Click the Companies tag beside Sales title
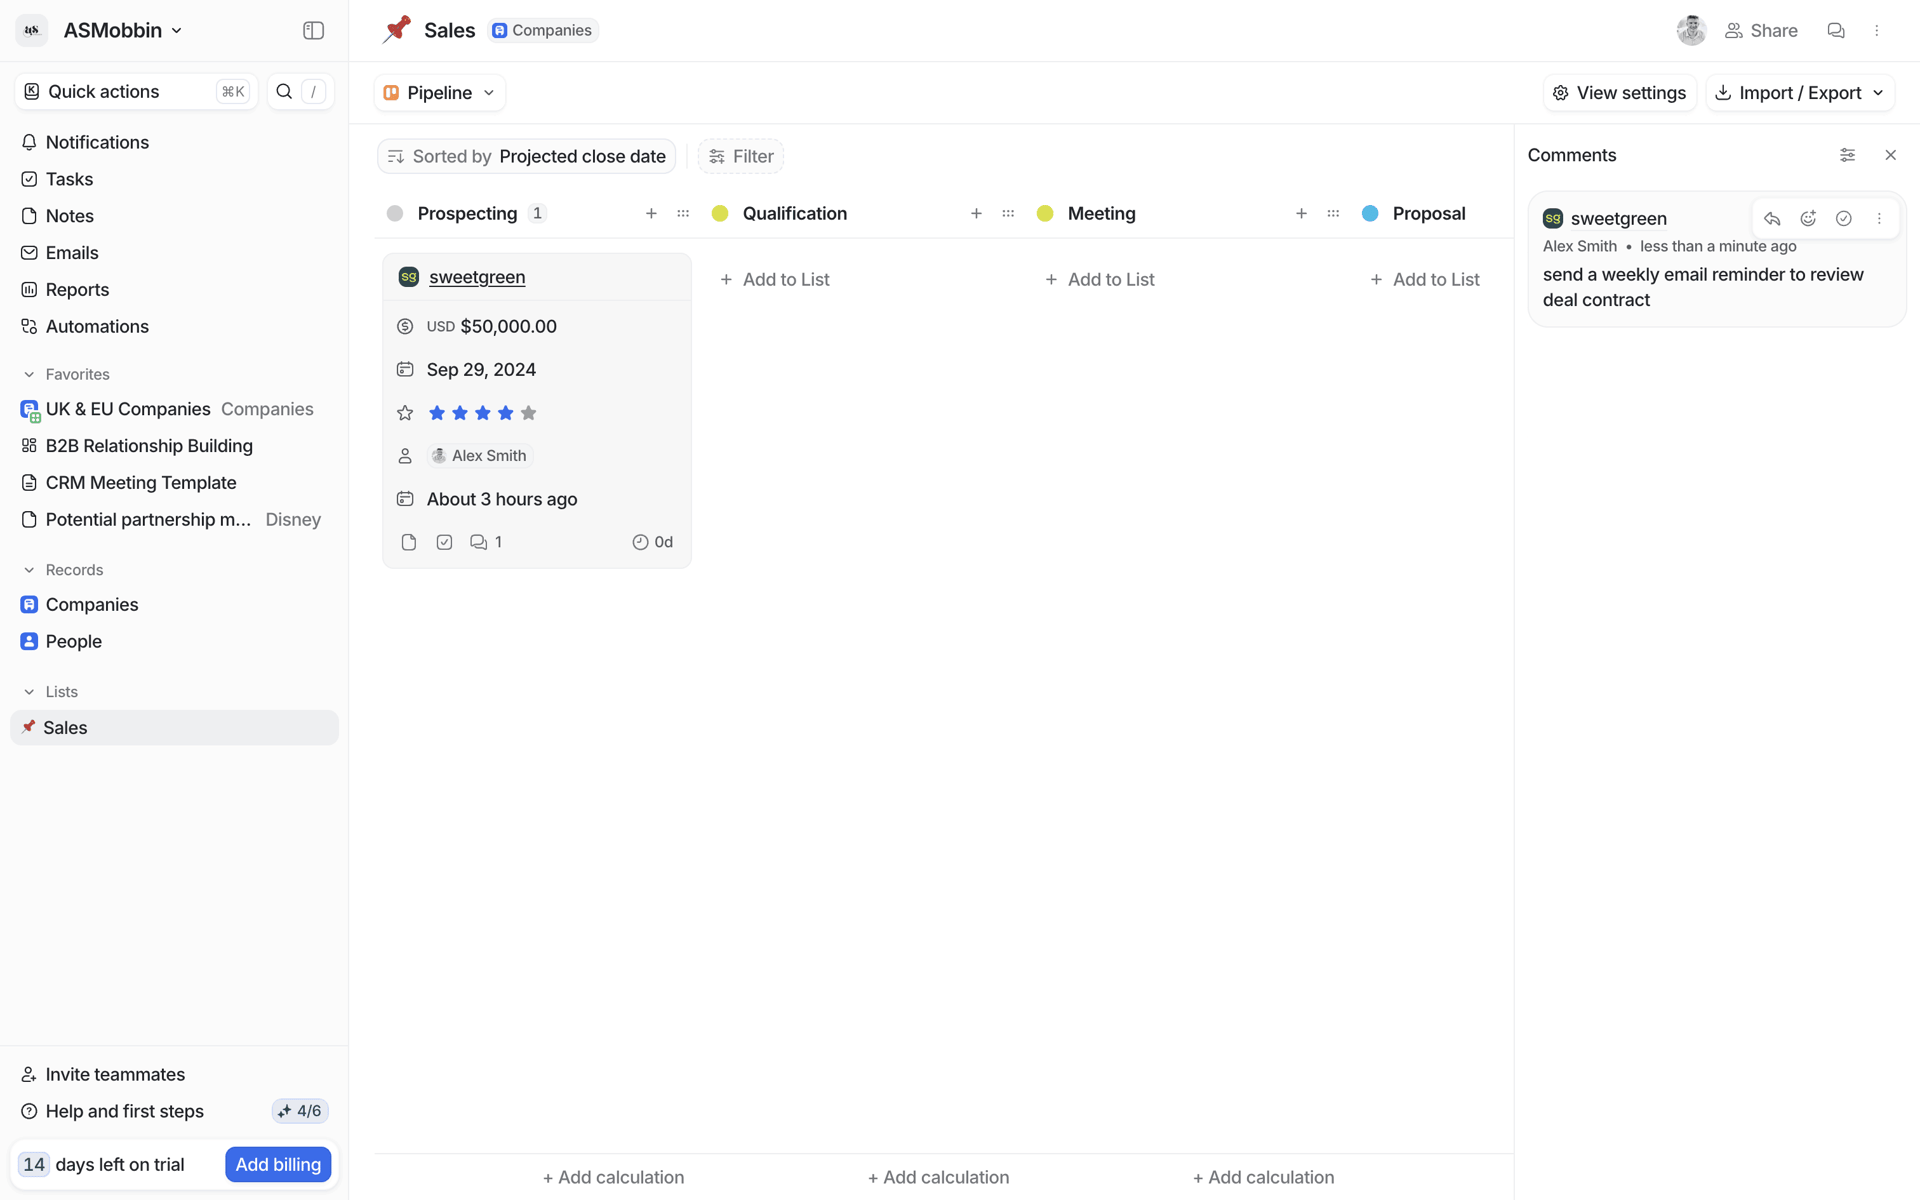 click(543, 31)
